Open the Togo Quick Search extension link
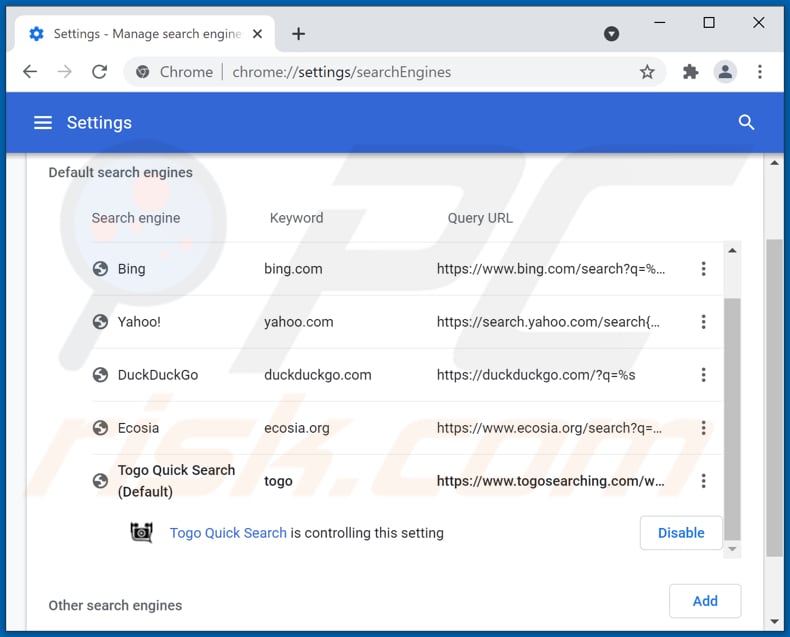790x637 pixels. tap(228, 533)
